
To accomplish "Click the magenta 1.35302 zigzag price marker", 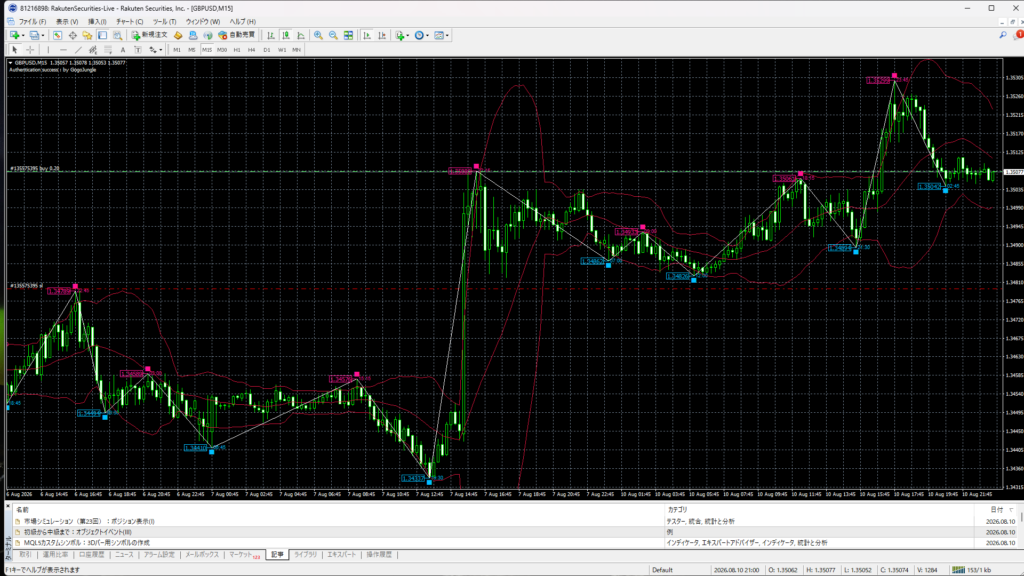I will 880,80.
